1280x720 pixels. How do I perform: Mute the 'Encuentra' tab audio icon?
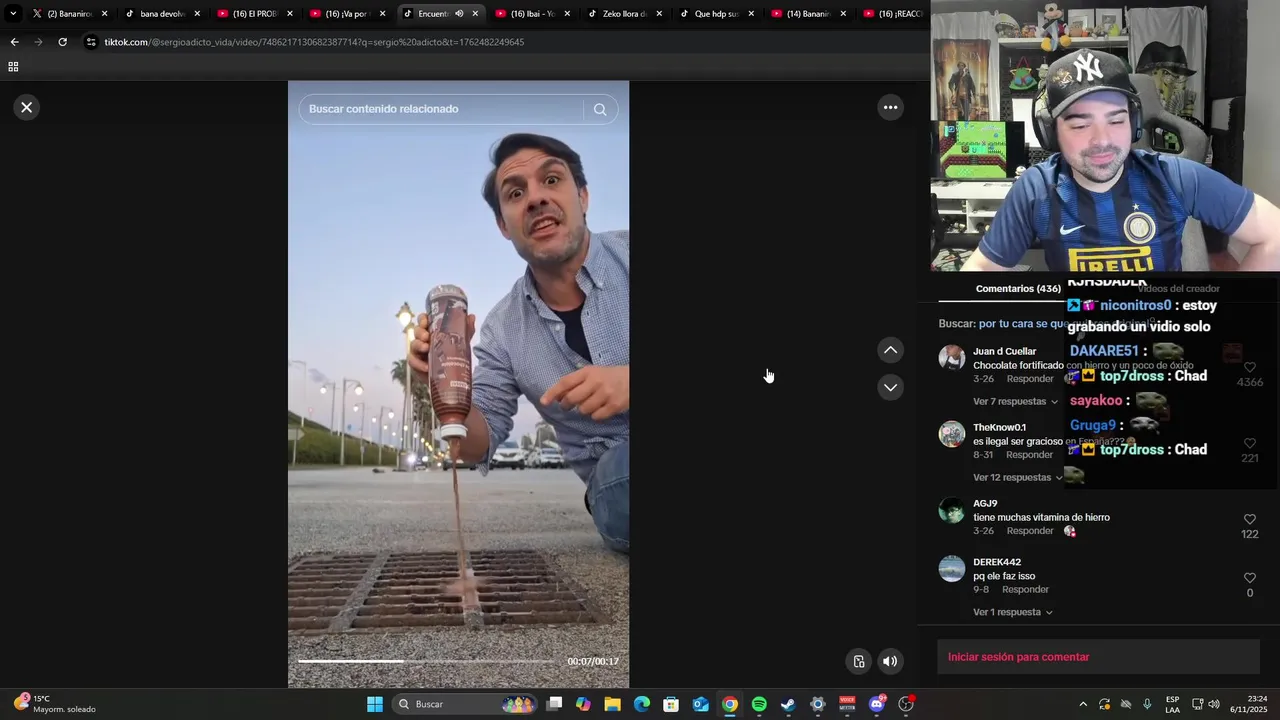click(x=459, y=13)
